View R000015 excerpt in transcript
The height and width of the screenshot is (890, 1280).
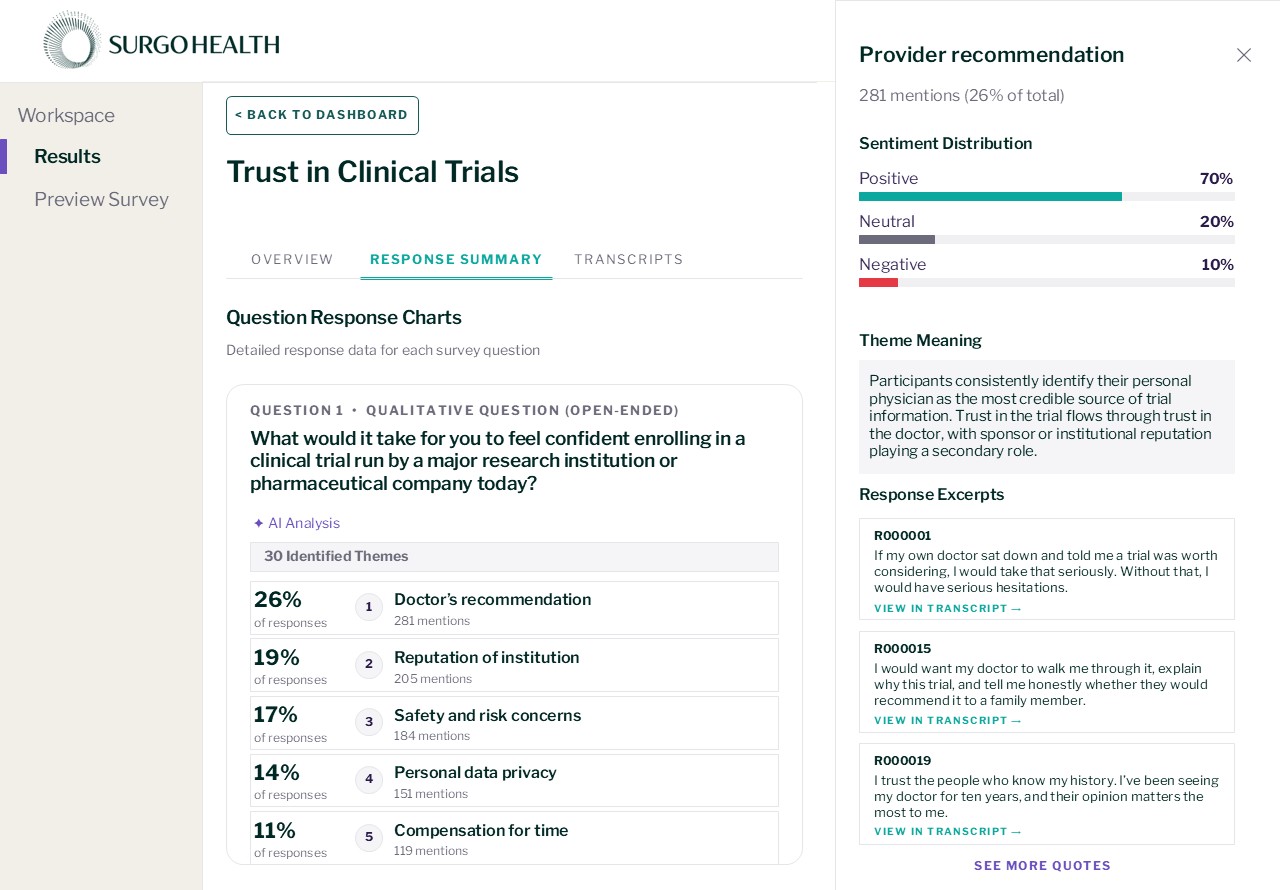point(948,720)
